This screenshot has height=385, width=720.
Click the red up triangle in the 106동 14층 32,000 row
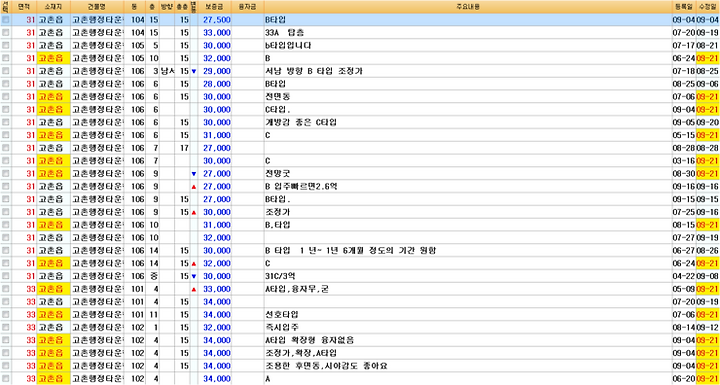(193, 264)
